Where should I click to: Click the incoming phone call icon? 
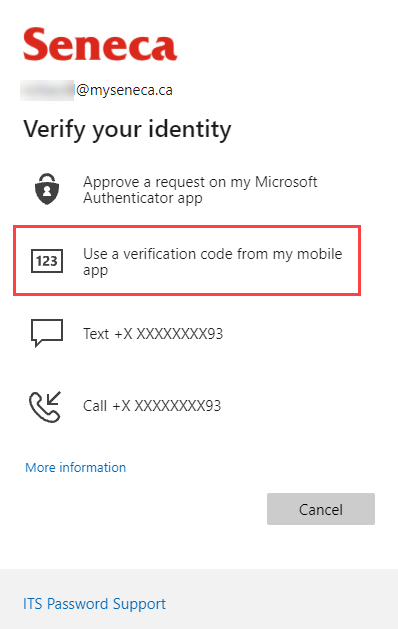[45, 406]
